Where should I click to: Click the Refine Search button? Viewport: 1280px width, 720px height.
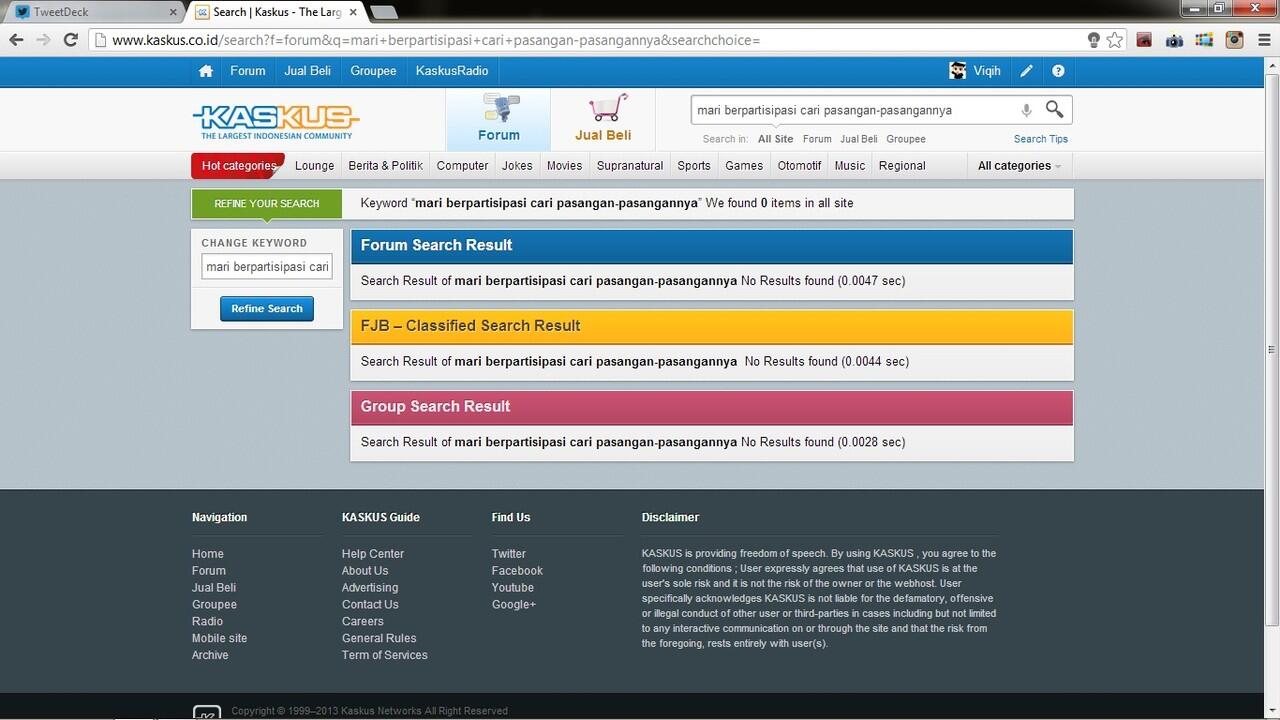point(267,309)
